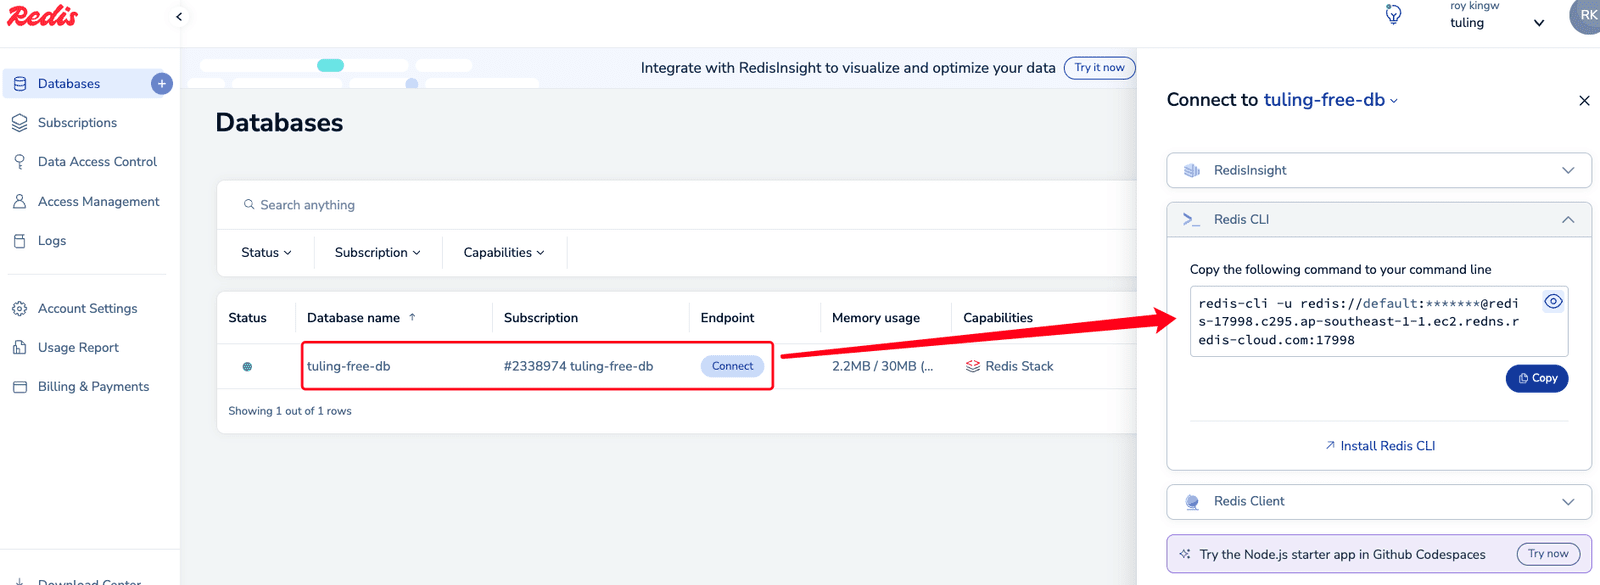This screenshot has width=1600, height=585.
Task: Click the Memory usage column header
Action: (876, 318)
